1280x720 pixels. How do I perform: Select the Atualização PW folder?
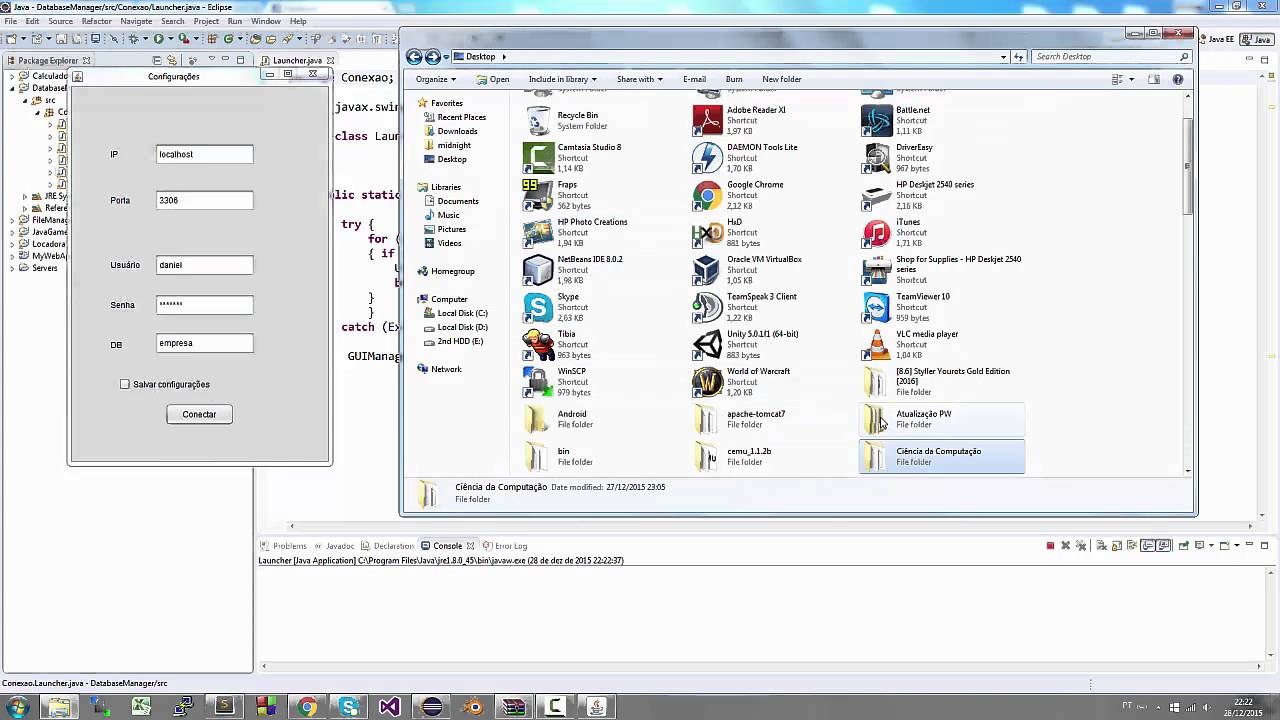coord(941,419)
